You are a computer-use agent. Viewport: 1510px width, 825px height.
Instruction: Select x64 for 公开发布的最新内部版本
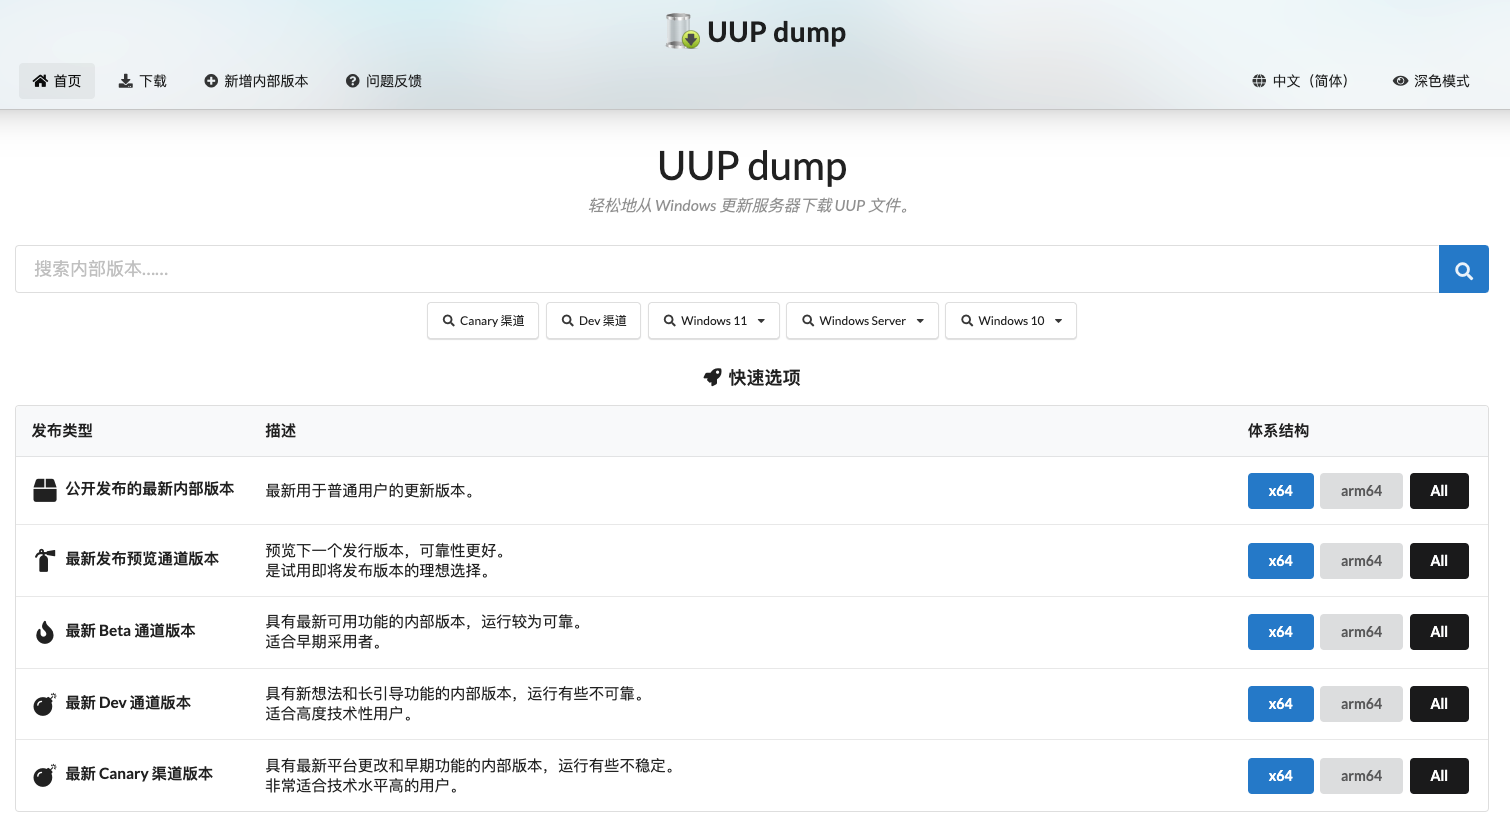(1281, 491)
